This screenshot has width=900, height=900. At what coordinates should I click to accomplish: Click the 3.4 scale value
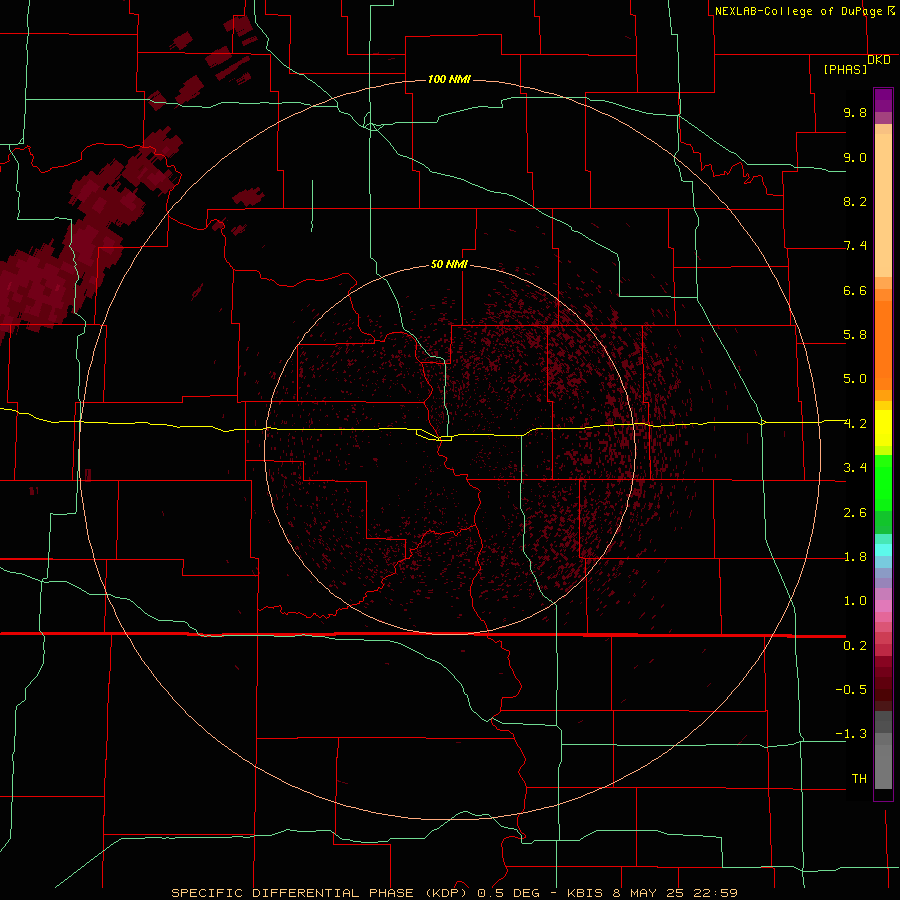pos(855,468)
